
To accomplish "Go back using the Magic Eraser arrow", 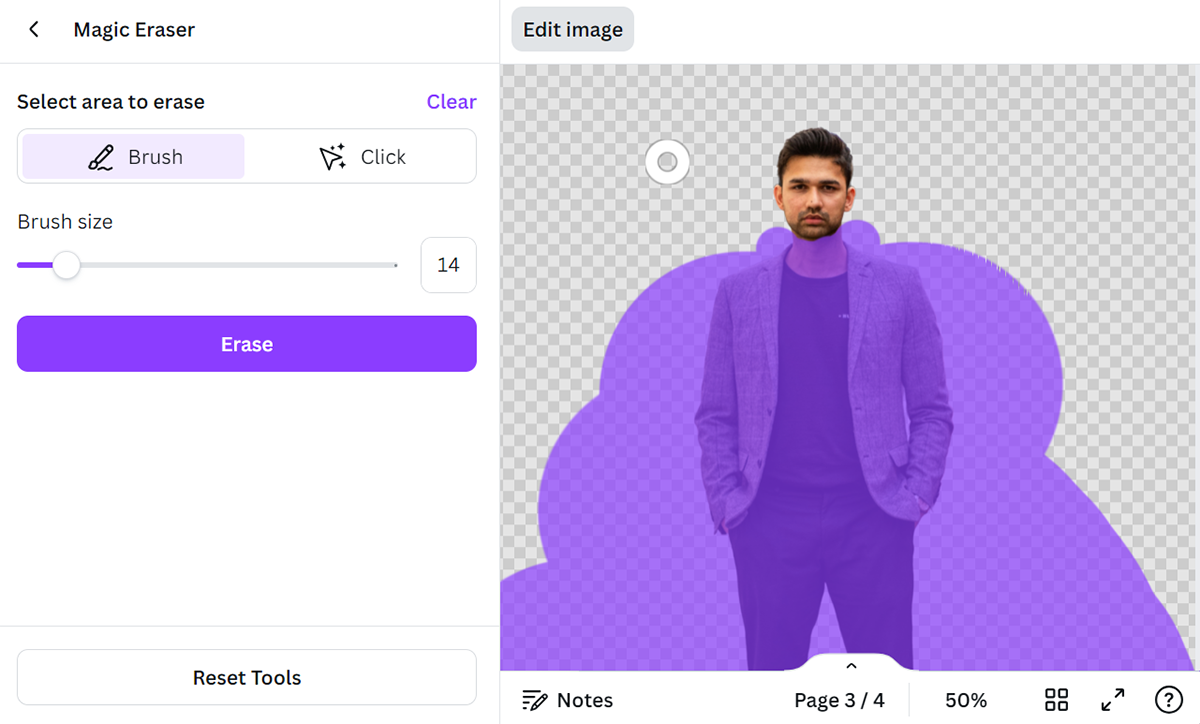I will 34,30.
